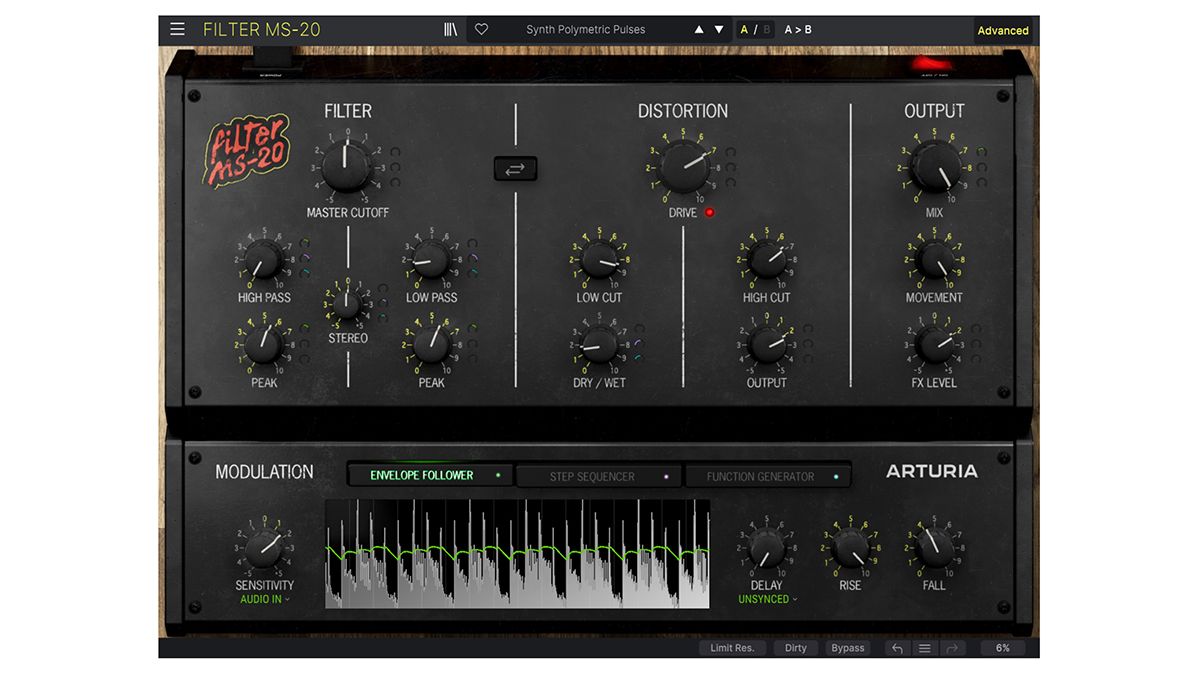Screen dimensions: 1200x675
Task: Click the Fall knob
Action: click(934, 548)
